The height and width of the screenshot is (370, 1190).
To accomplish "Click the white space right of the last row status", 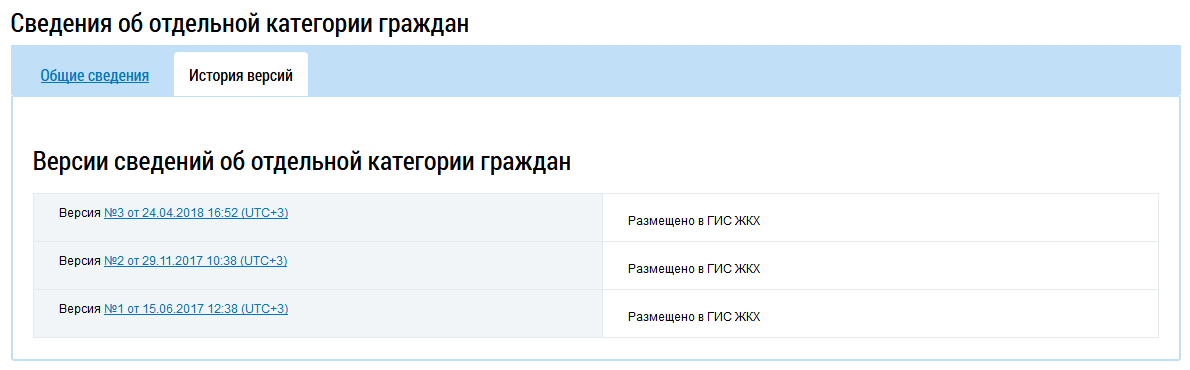I will point(959,313).
